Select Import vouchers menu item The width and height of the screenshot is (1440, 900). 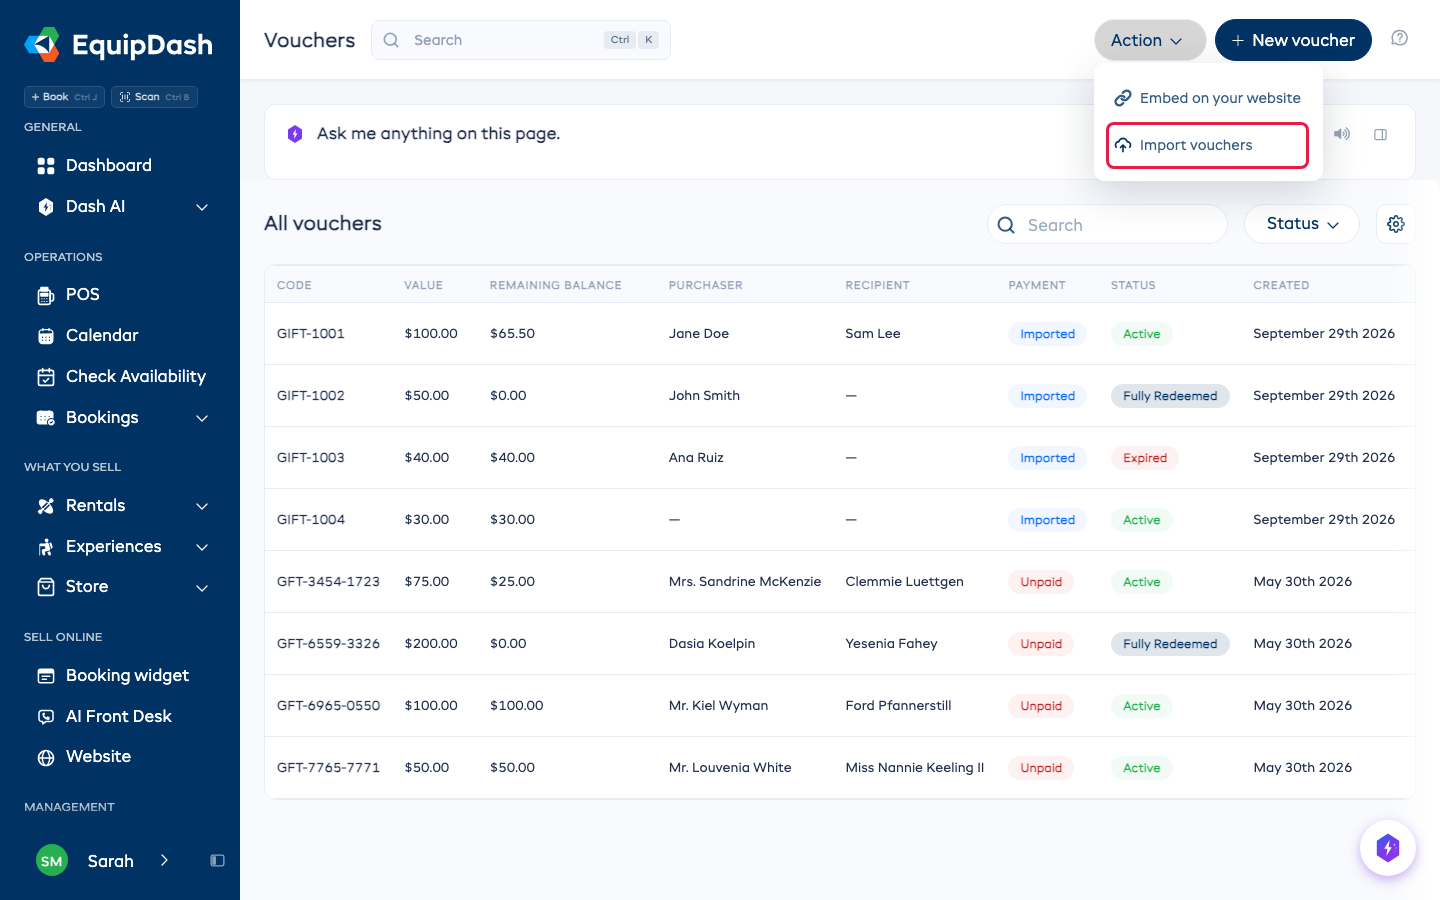(1208, 145)
